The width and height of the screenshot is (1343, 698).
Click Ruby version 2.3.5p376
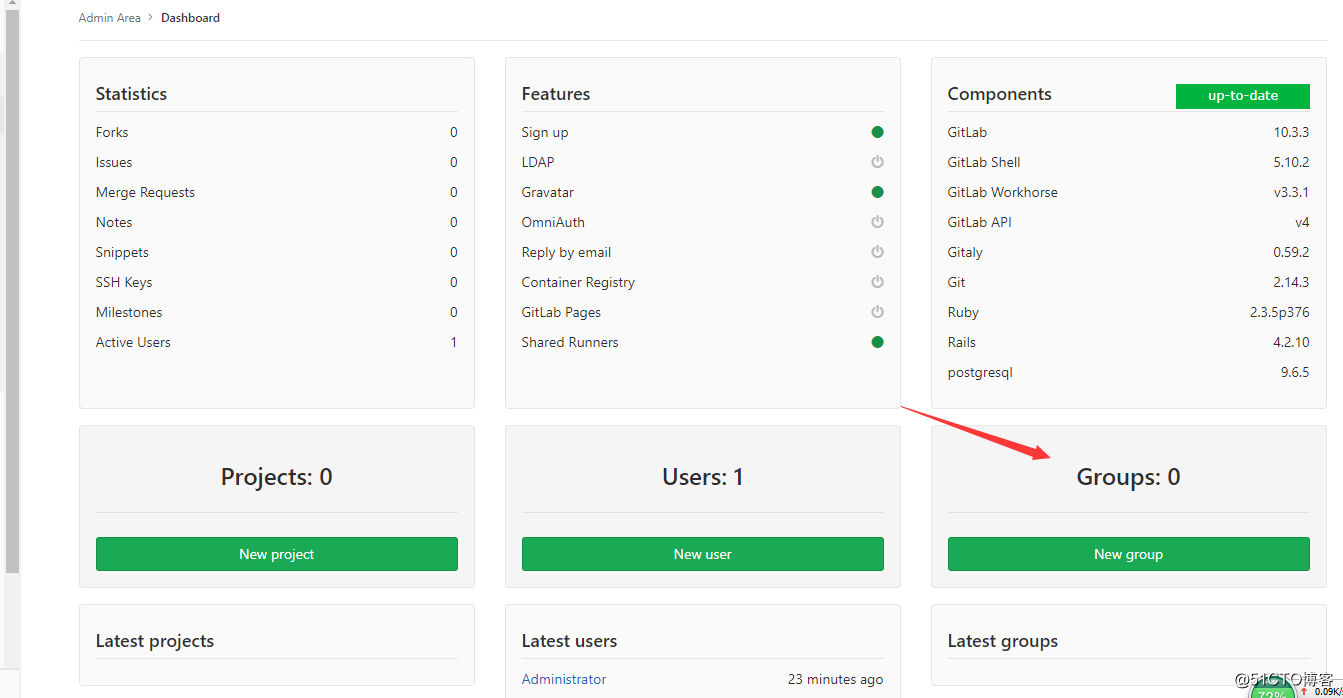coord(1279,312)
